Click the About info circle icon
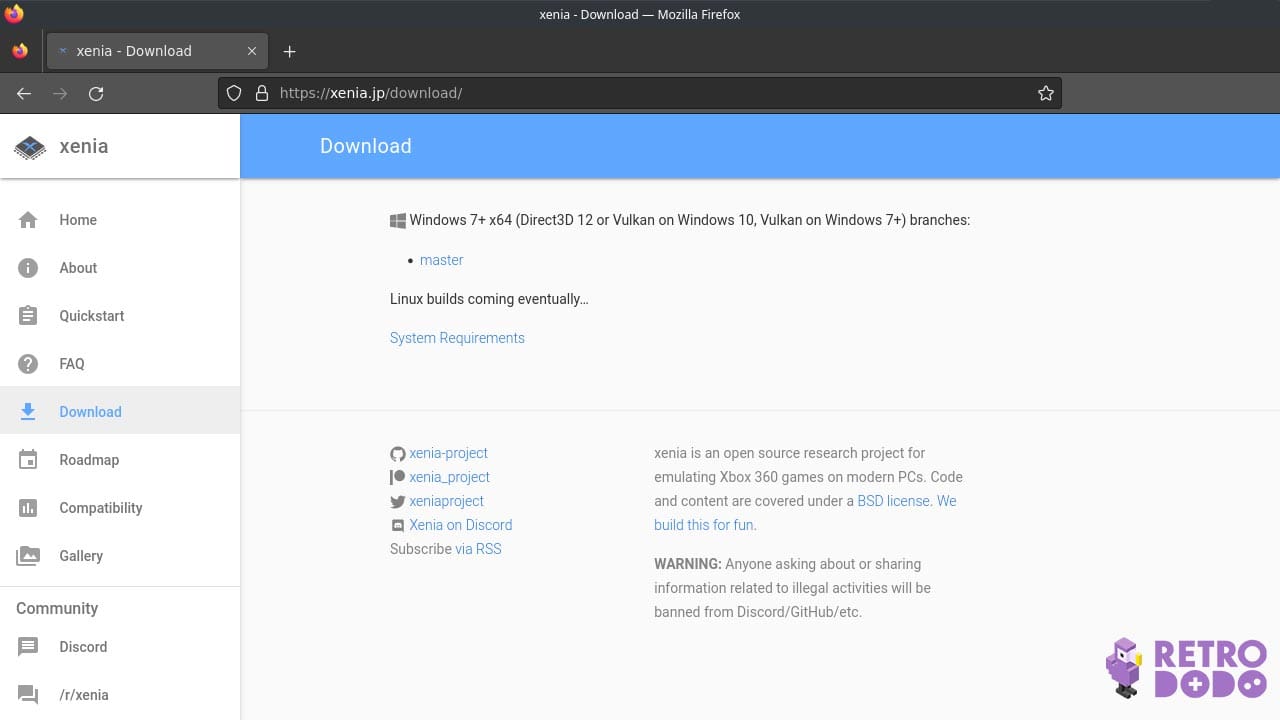1280x720 pixels. (x=28, y=268)
